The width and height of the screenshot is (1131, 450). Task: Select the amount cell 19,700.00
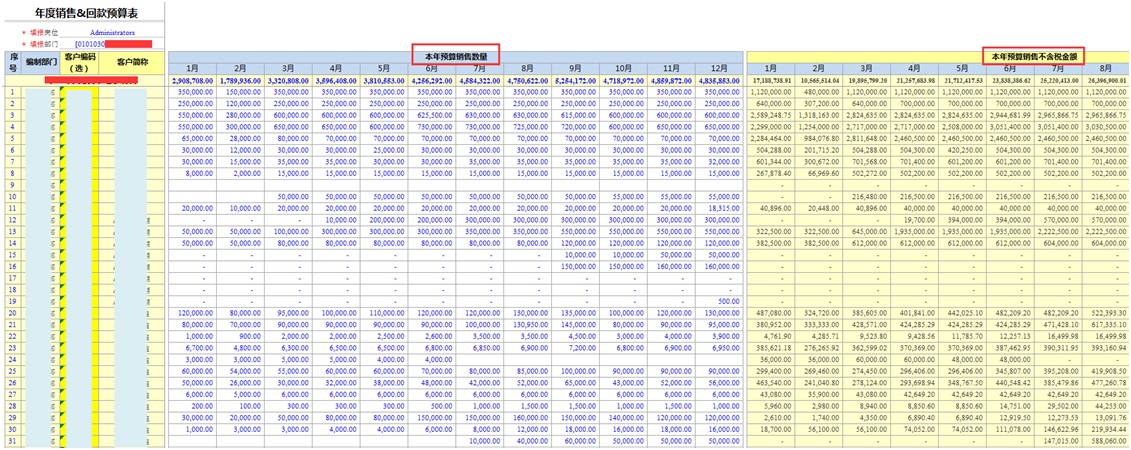pos(915,219)
